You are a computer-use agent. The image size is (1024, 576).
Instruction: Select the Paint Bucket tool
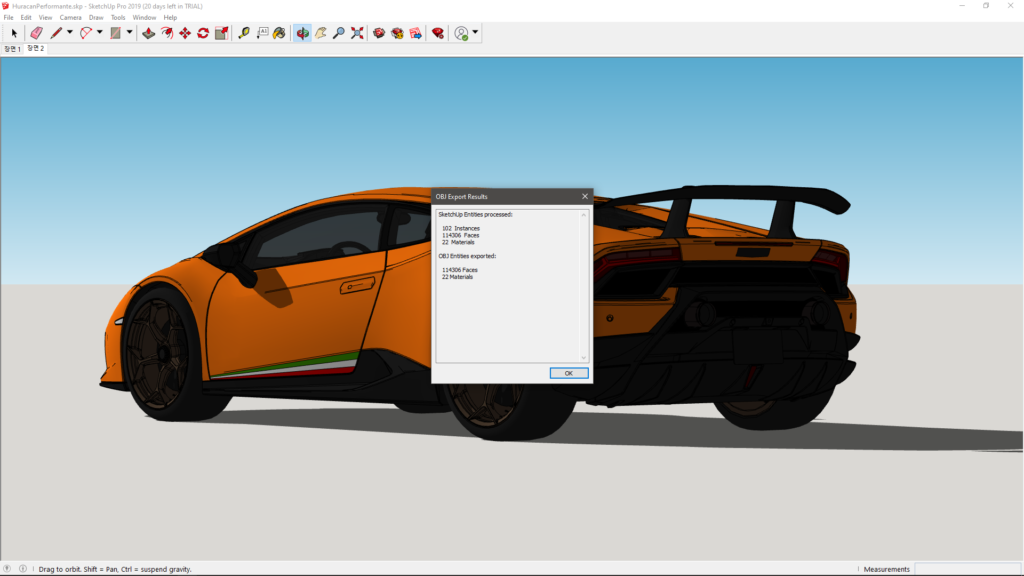click(x=279, y=33)
